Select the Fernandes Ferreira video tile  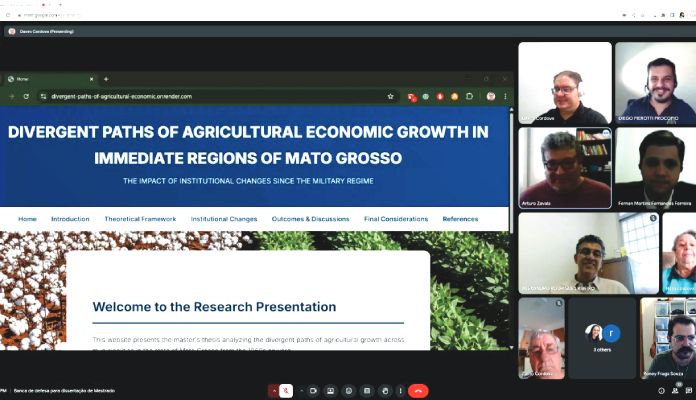coord(655,168)
